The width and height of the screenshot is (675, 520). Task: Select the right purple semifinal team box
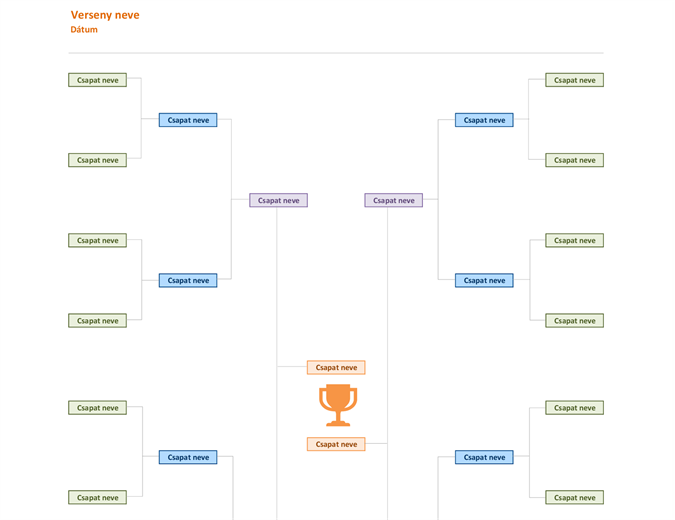pyautogui.click(x=393, y=200)
